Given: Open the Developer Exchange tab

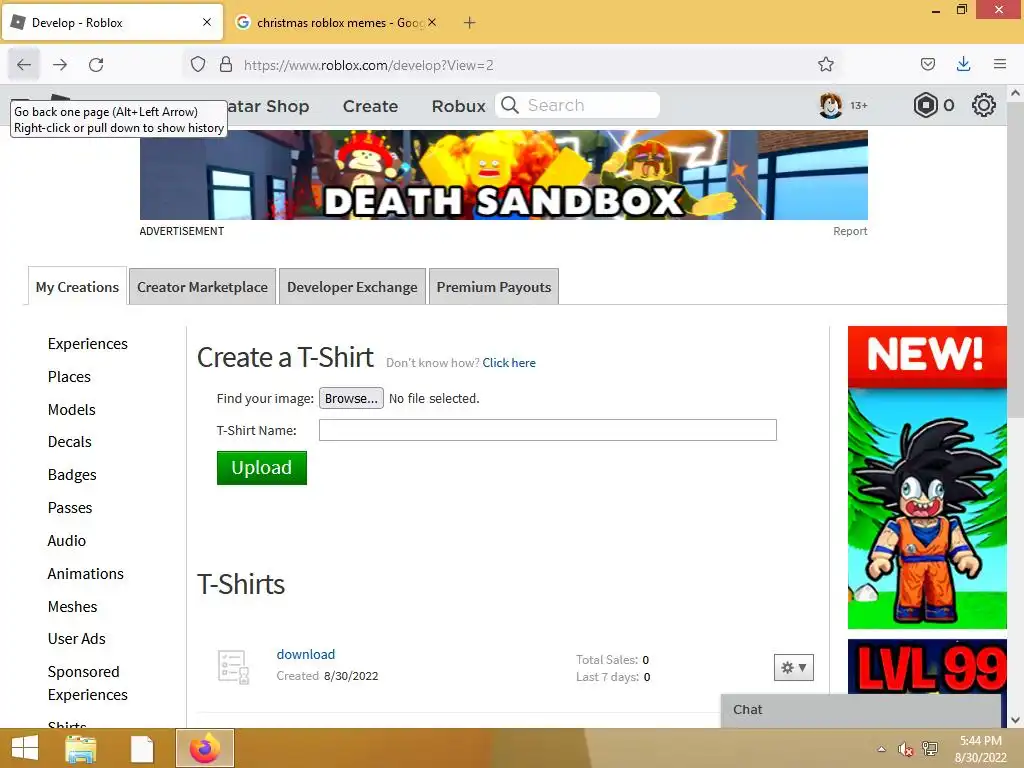Looking at the screenshot, I should (352, 287).
